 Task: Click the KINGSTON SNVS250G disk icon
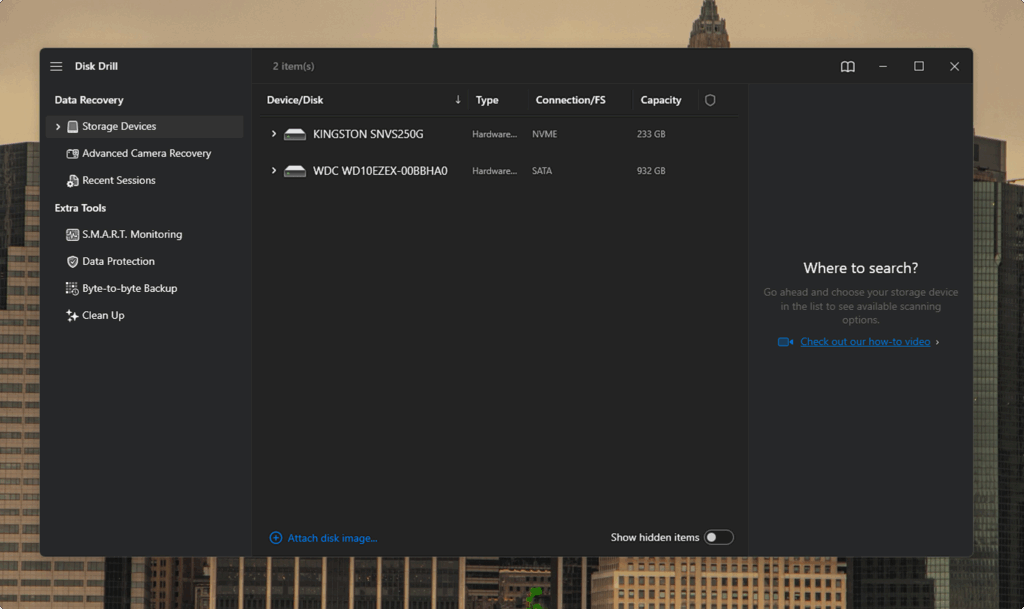click(x=295, y=134)
